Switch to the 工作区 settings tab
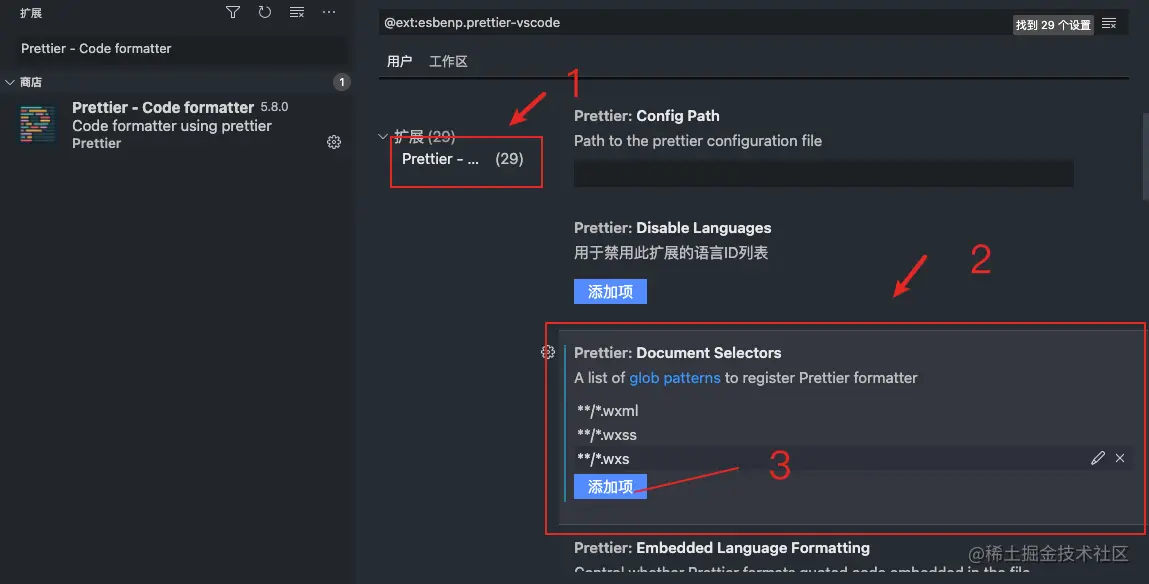This screenshot has height=584, width=1149. click(x=446, y=61)
